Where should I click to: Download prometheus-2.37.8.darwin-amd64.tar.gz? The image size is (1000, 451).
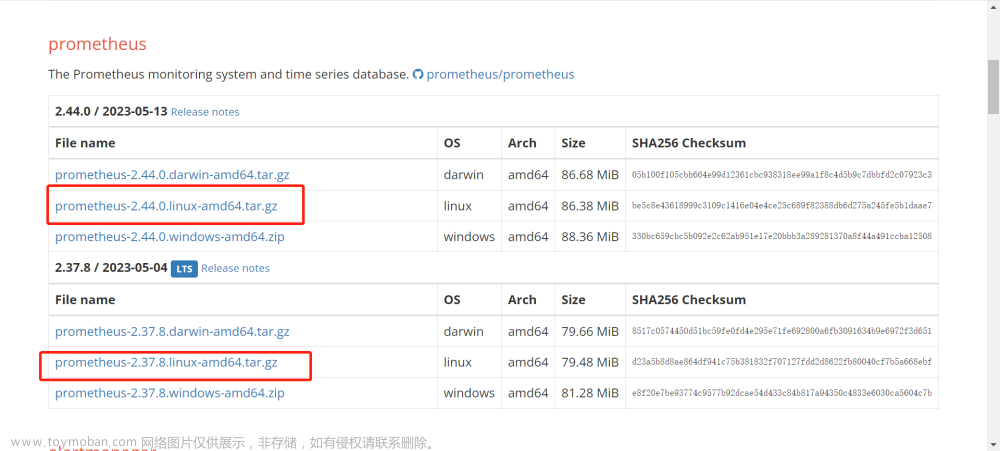(x=172, y=332)
